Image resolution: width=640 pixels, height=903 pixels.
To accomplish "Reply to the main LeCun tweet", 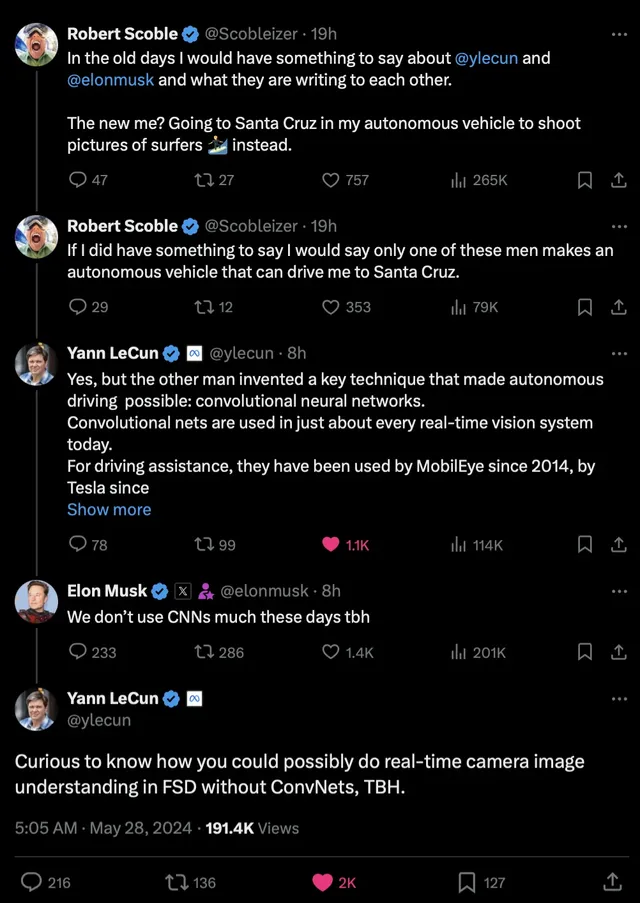I will click(x=32, y=882).
